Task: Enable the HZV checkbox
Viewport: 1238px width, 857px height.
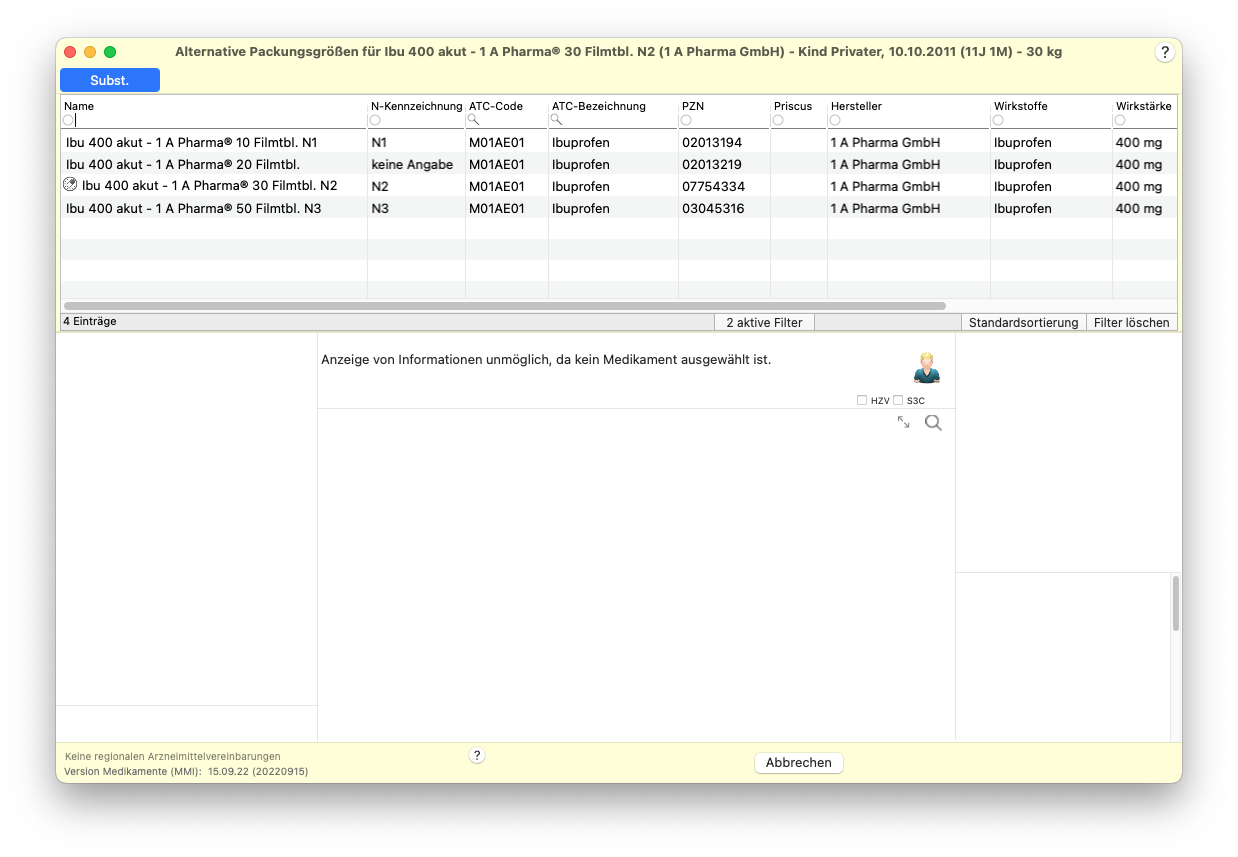Action: [x=862, y=400]
